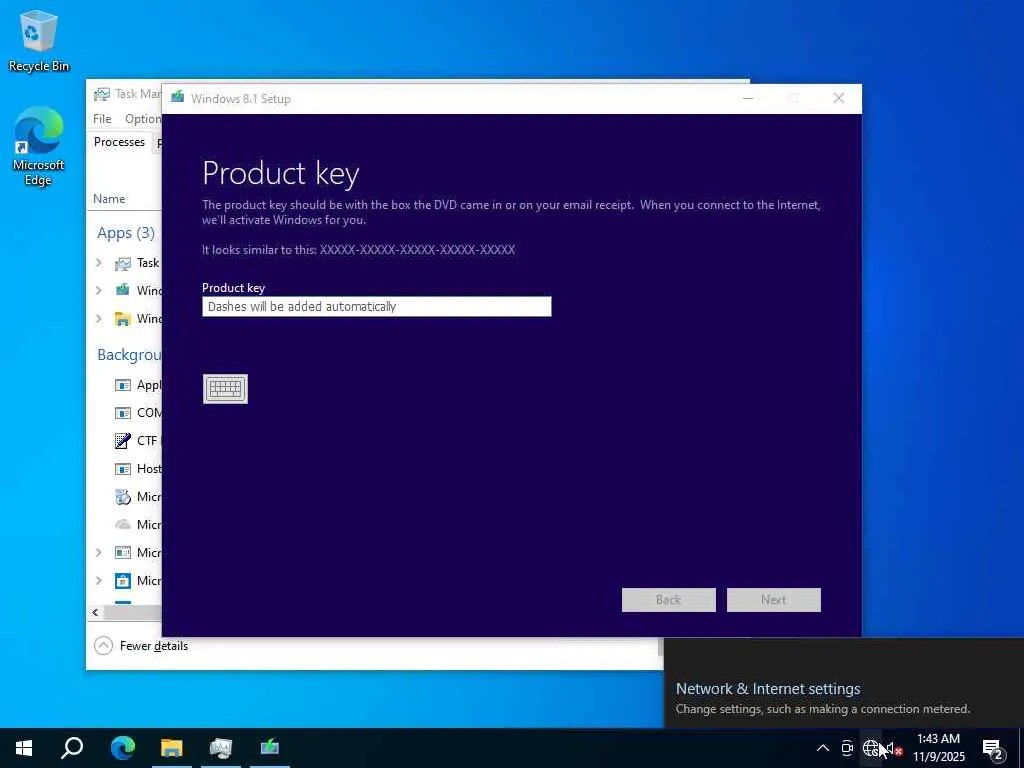Click the Windows Explorer folder icon in Task Manager
The width and height of the screenshot is (1024, 768).
point(123,318)
